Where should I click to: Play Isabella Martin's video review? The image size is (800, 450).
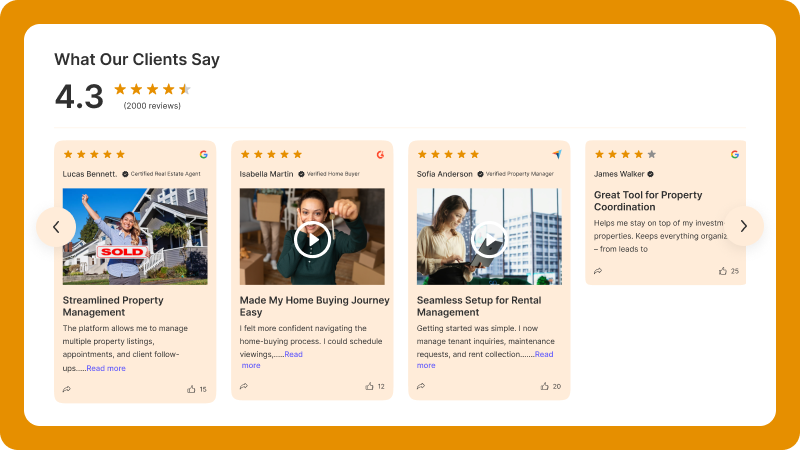(312, 238)
